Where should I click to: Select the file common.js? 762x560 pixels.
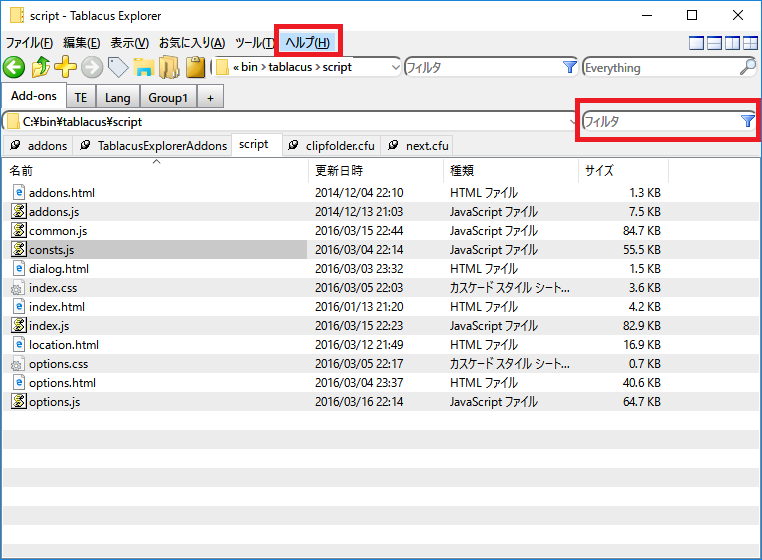click(58, 230)
